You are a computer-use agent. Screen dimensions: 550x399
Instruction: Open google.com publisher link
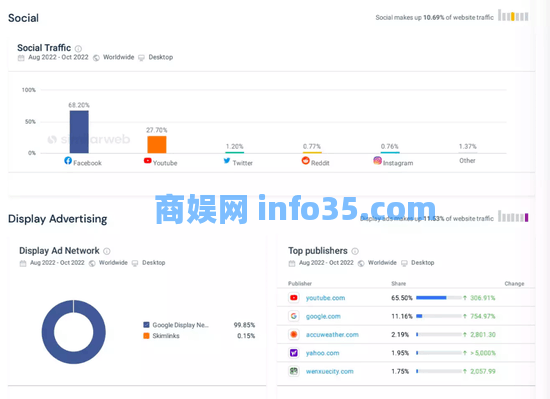coord(323,316)
